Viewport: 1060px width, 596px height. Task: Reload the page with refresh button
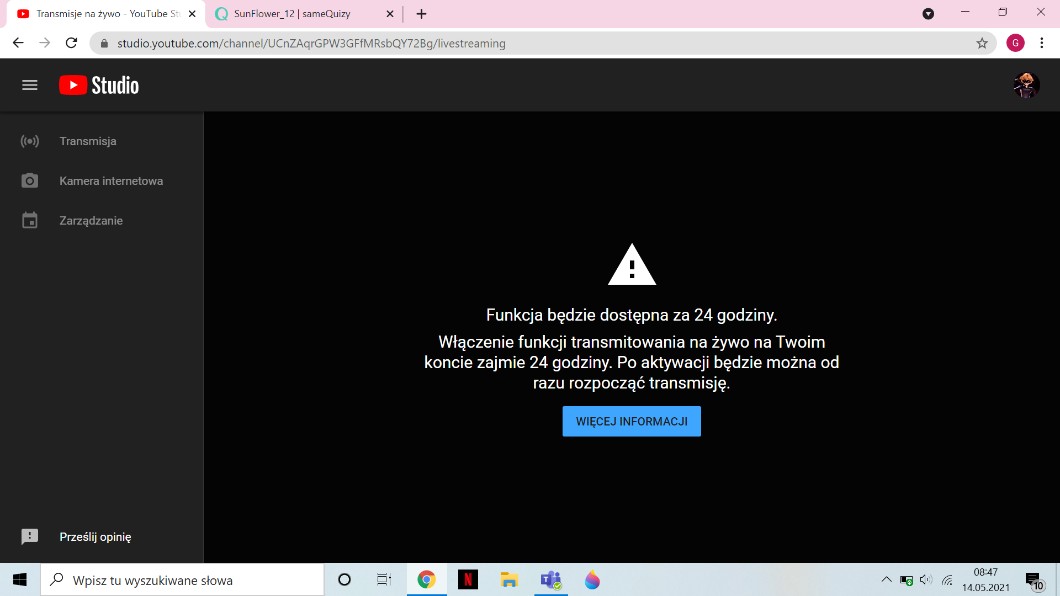pos(71,43)
